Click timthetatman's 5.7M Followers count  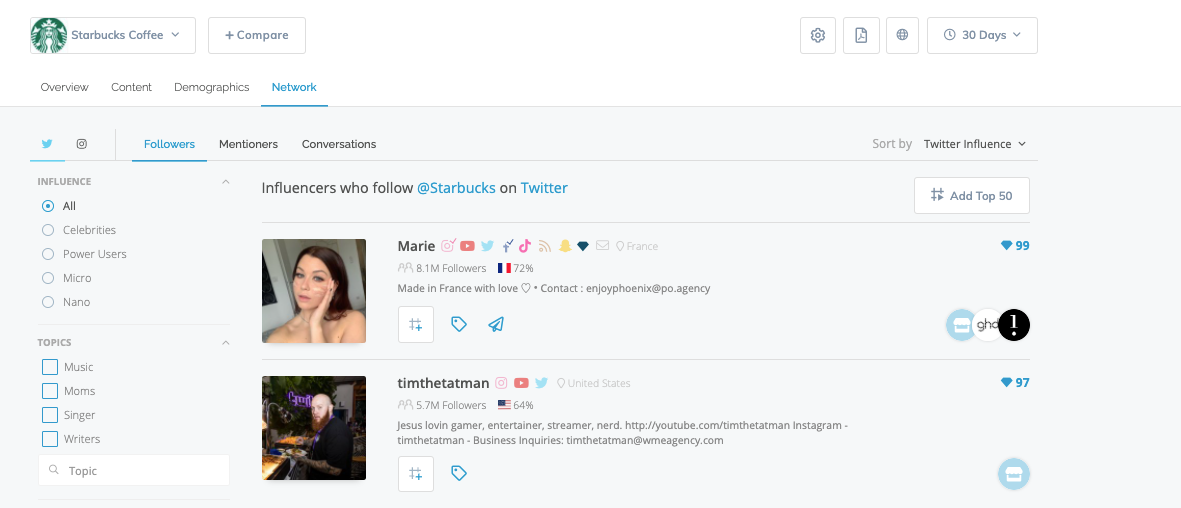click(x=442, y=405)
